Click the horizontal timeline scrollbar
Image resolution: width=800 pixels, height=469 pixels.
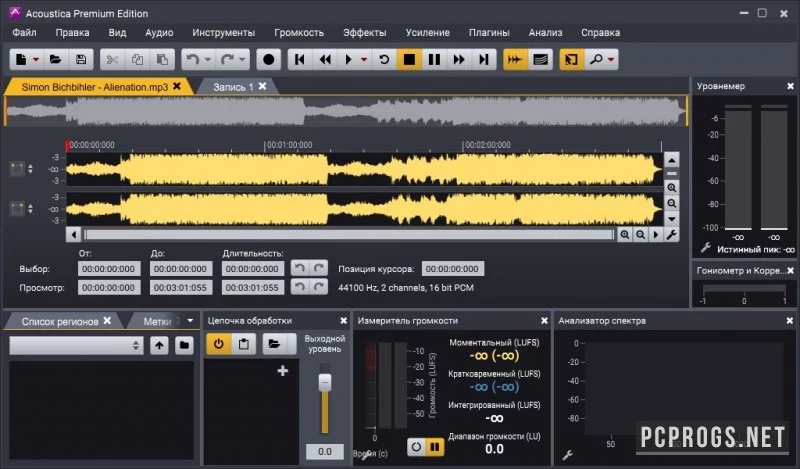(349, 235)
